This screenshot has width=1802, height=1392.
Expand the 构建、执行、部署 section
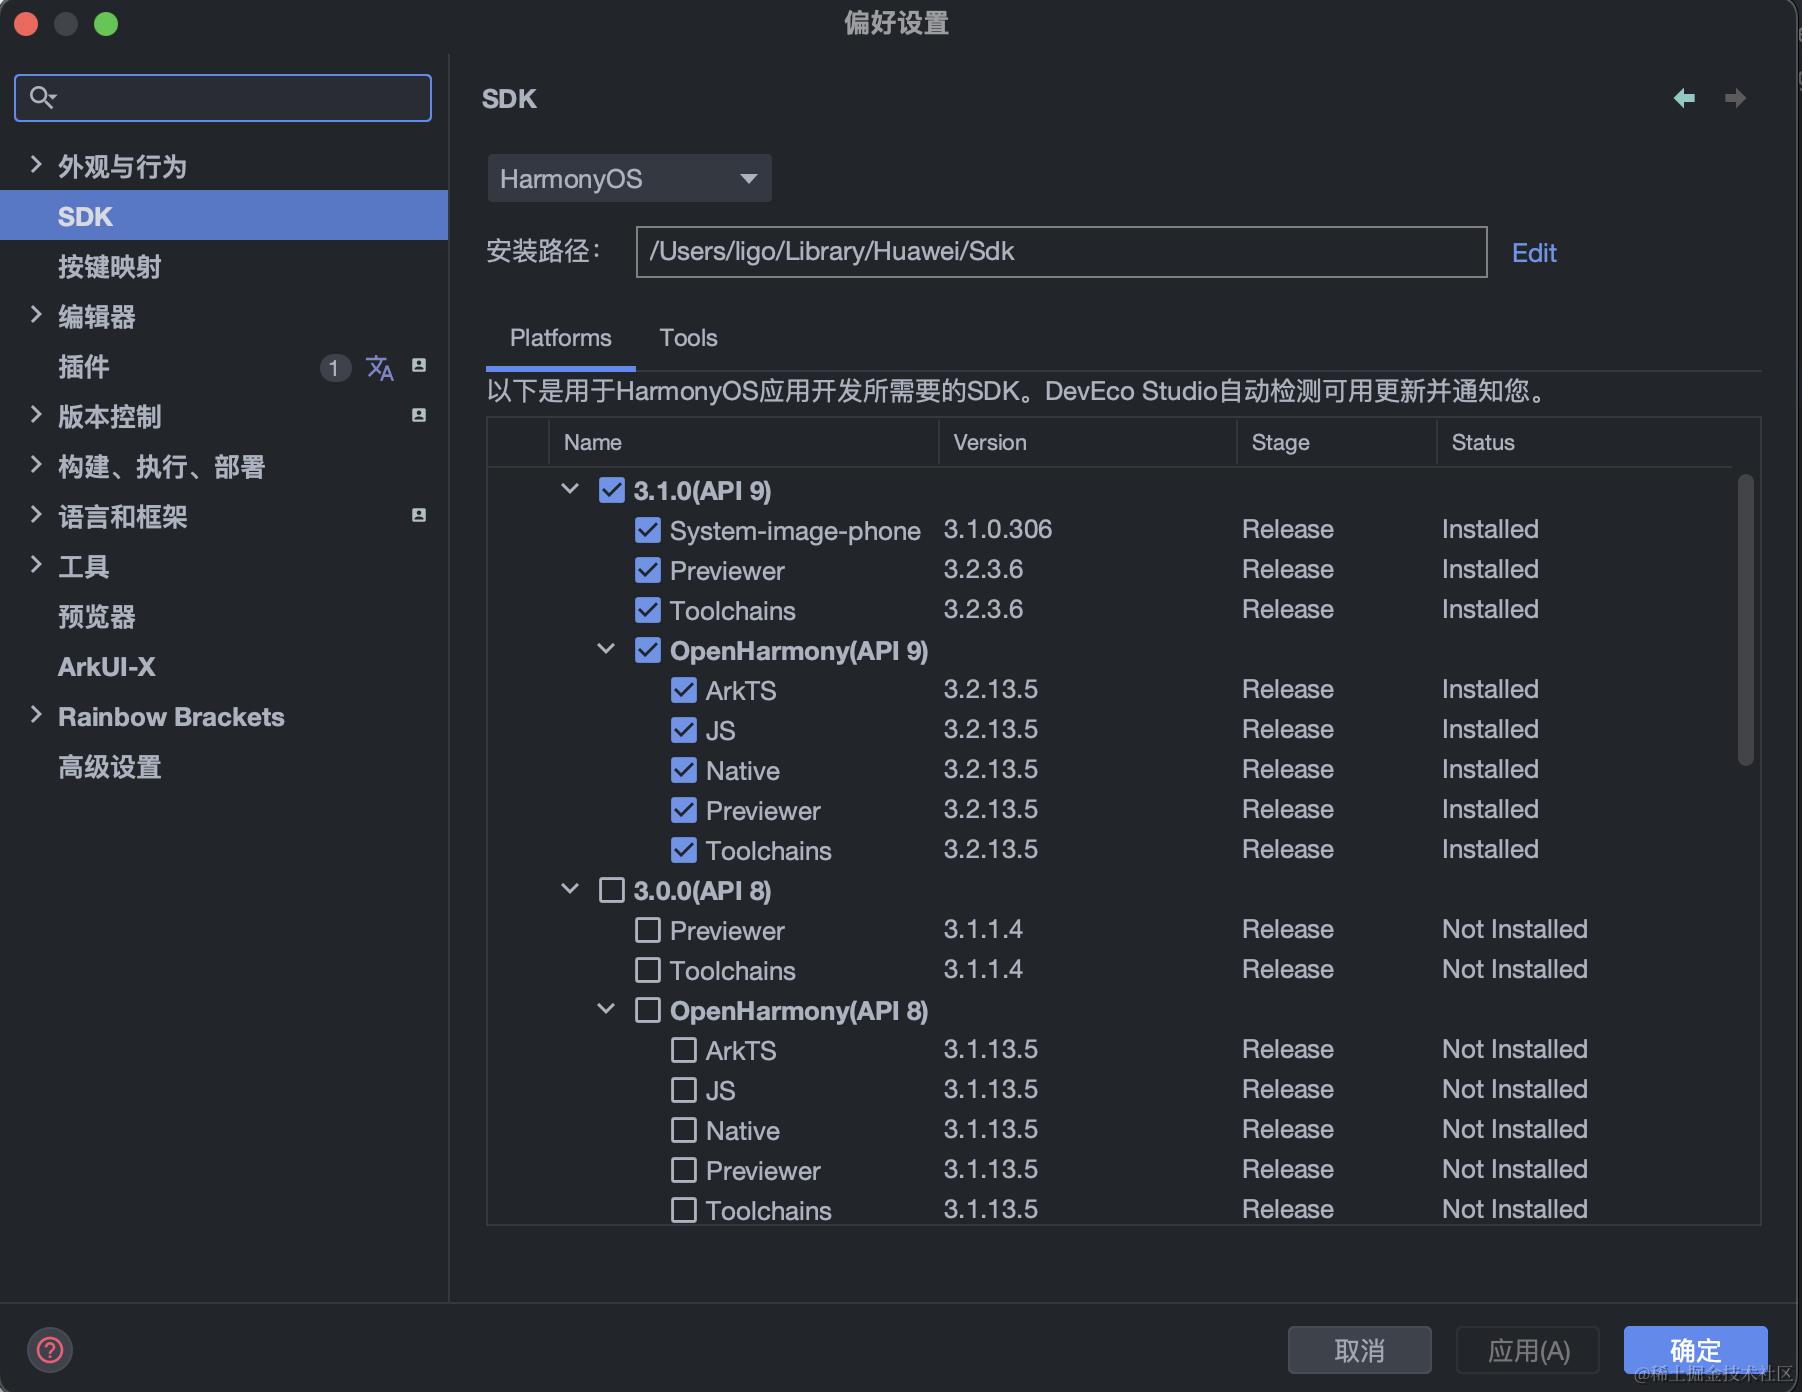point(36,465)
